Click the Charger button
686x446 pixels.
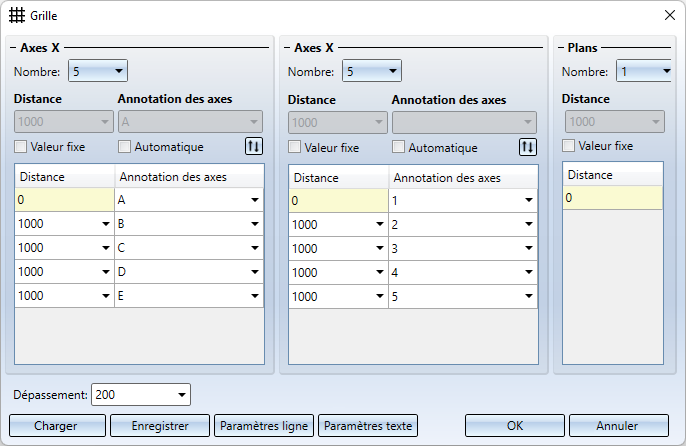(x=56, y=425)
